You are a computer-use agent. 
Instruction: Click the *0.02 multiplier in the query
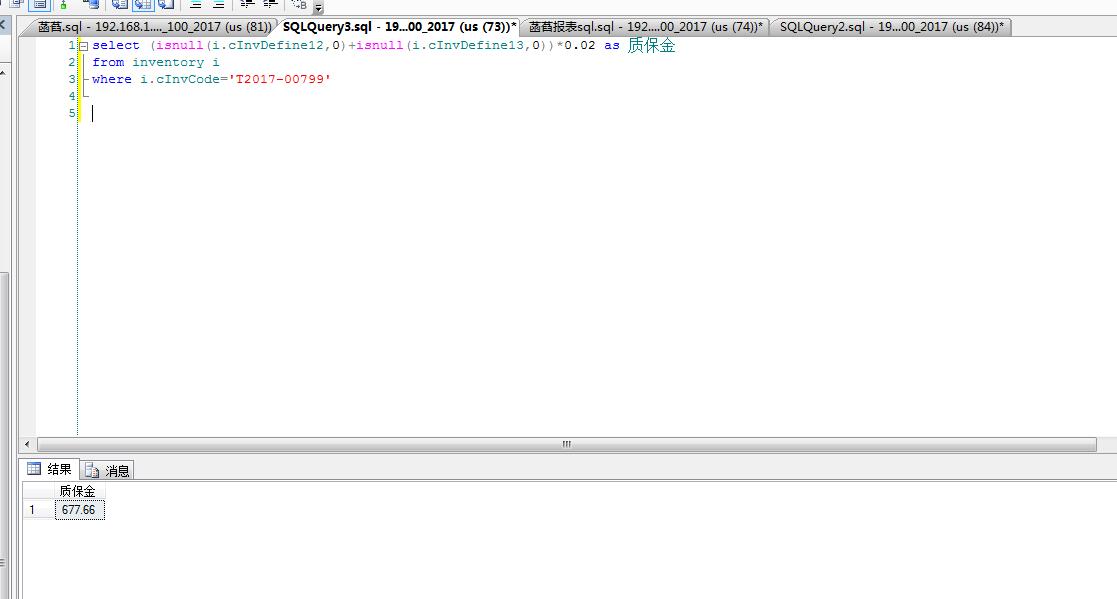[x=576, y=46]
